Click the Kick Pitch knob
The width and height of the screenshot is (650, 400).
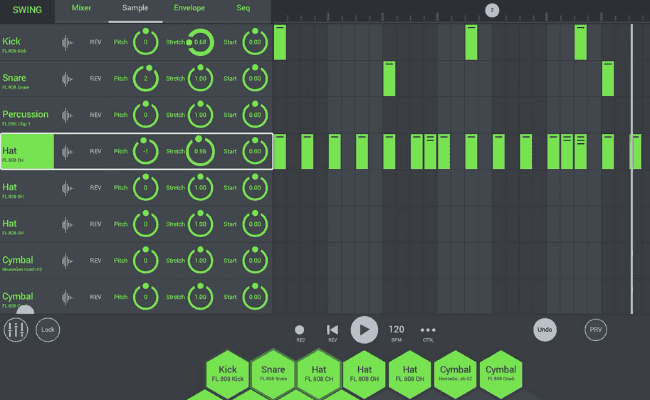[x=146, y=42]
